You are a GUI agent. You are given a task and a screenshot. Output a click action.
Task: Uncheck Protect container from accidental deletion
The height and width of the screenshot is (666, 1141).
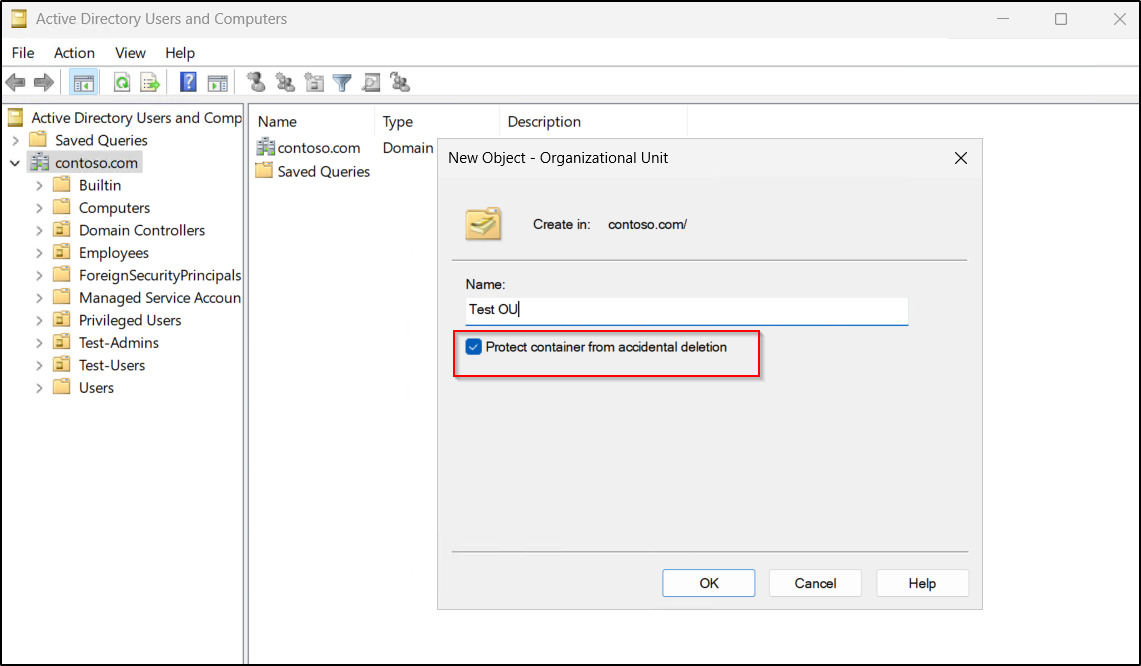pyautogui.click(x=473, y=347)
